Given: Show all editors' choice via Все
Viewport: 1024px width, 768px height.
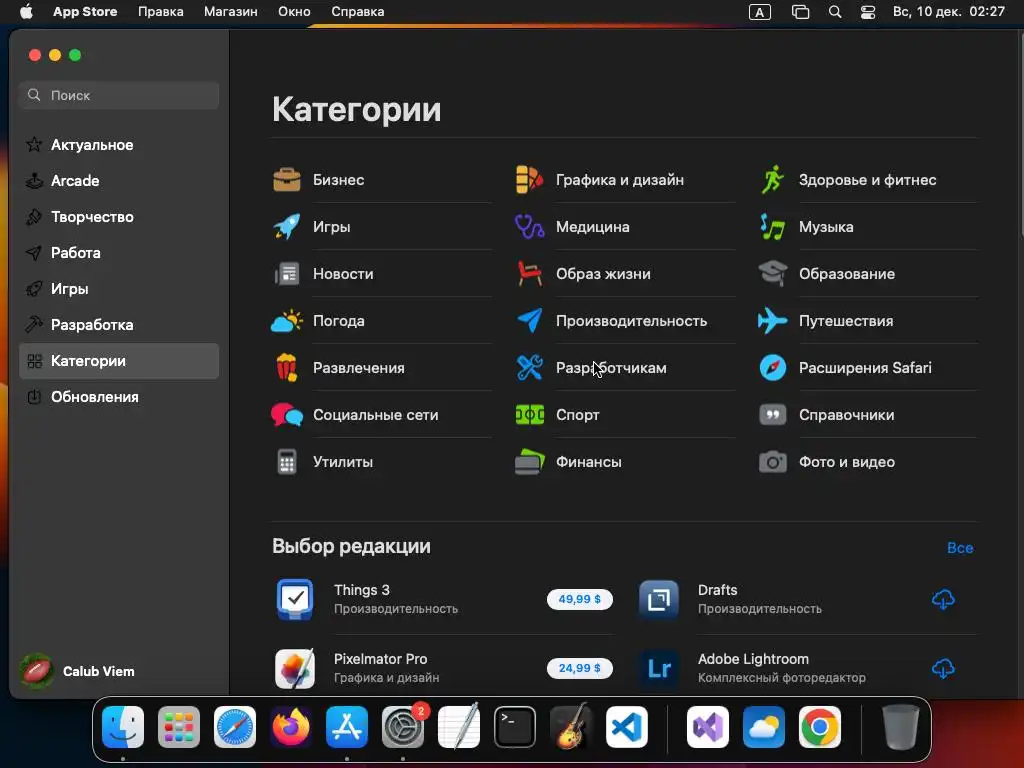Looking at the screenshot, I should point(960,548).
